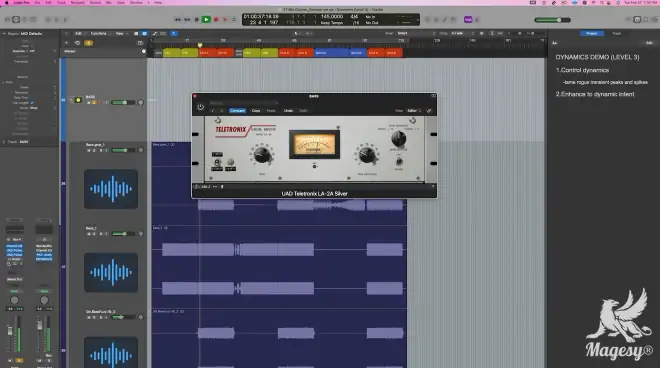The image size is (660, 368).
Task: Open the List Editors icon in control bar
Action: pyautogui.click(x=628, y=19)
